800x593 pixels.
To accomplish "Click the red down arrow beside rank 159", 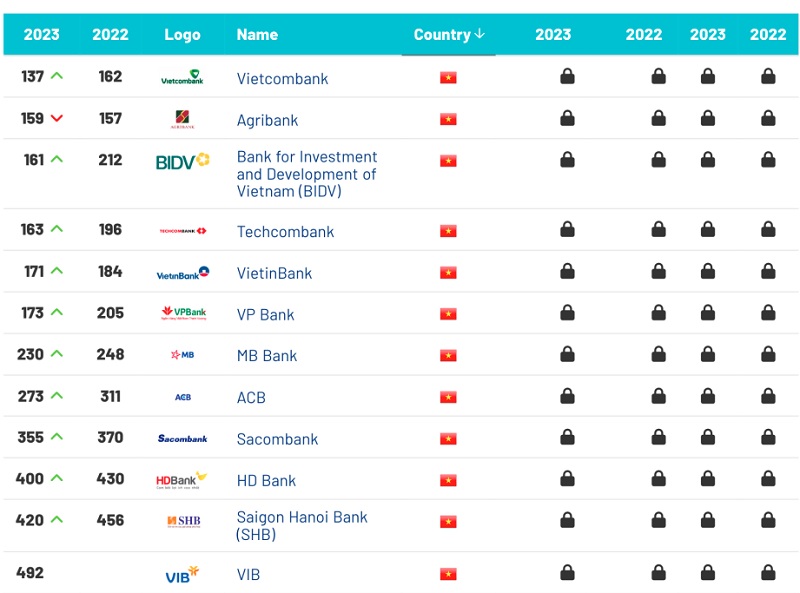I will tap(57, 118).
